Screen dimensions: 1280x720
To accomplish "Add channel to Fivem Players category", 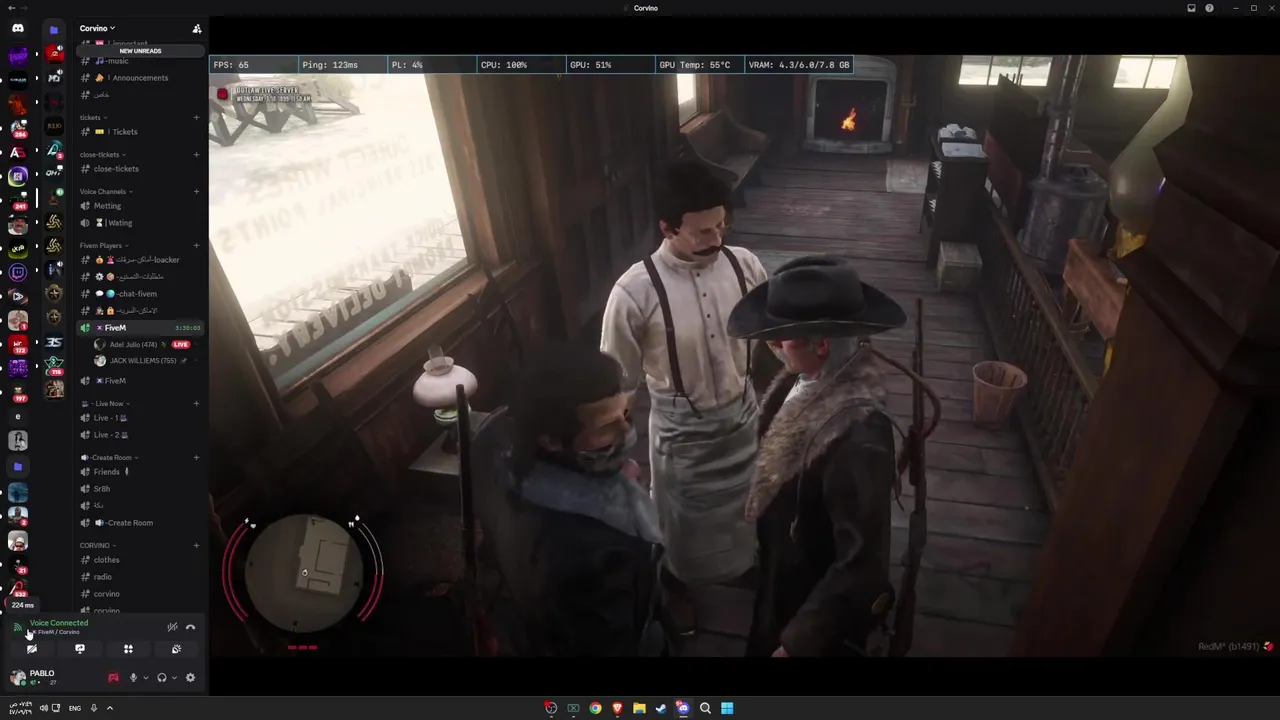I will tap(196, 245).
